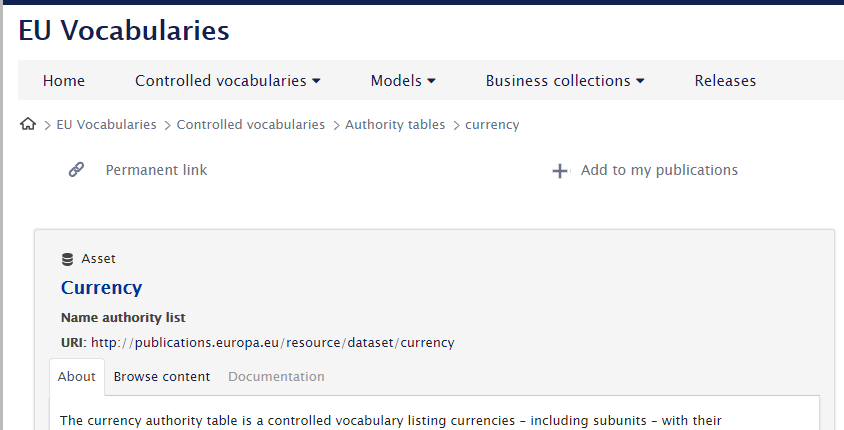The height and width of the screenshot is (430, 844).
Task: Expand the Business collections menu
Action: point(565,81)
